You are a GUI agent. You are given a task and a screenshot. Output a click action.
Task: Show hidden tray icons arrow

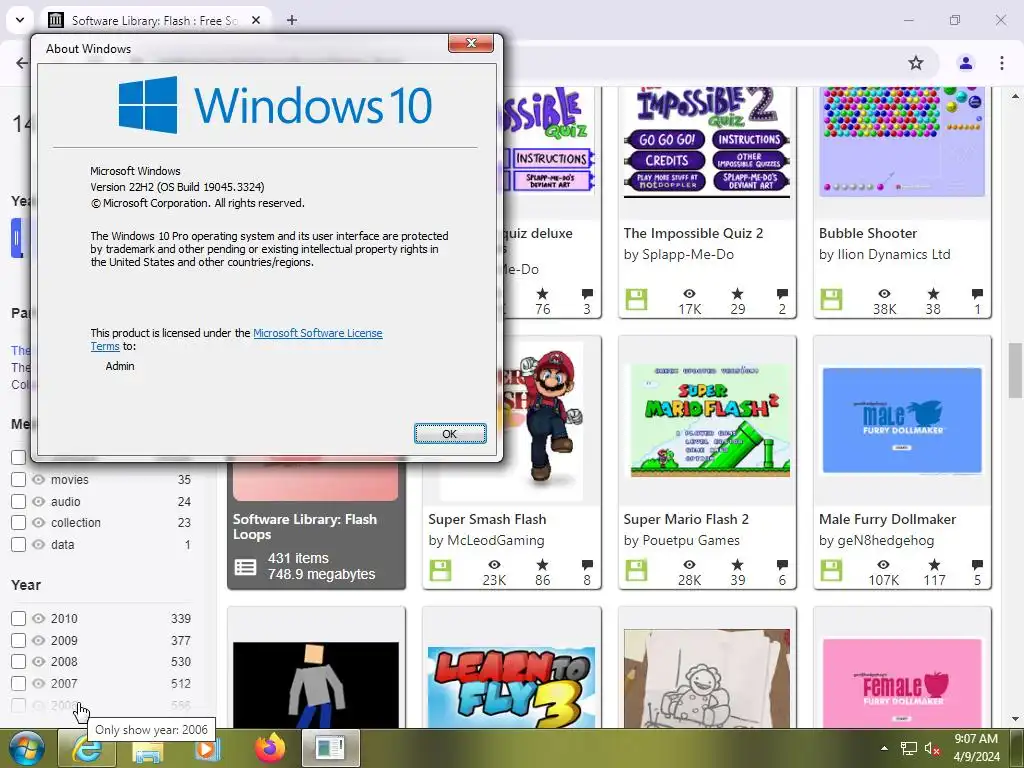884,748
